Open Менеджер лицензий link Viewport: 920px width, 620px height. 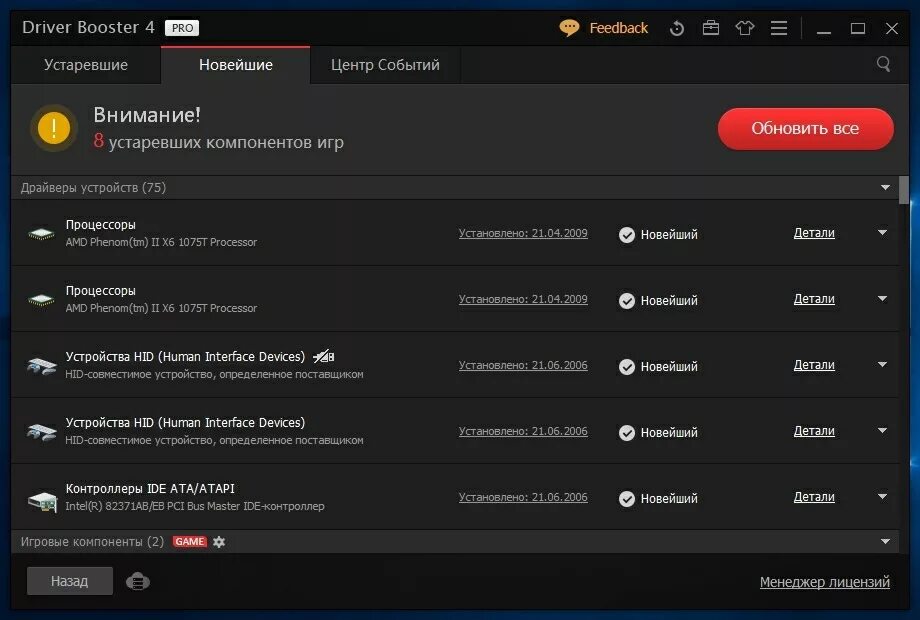[x=824, y=581]
